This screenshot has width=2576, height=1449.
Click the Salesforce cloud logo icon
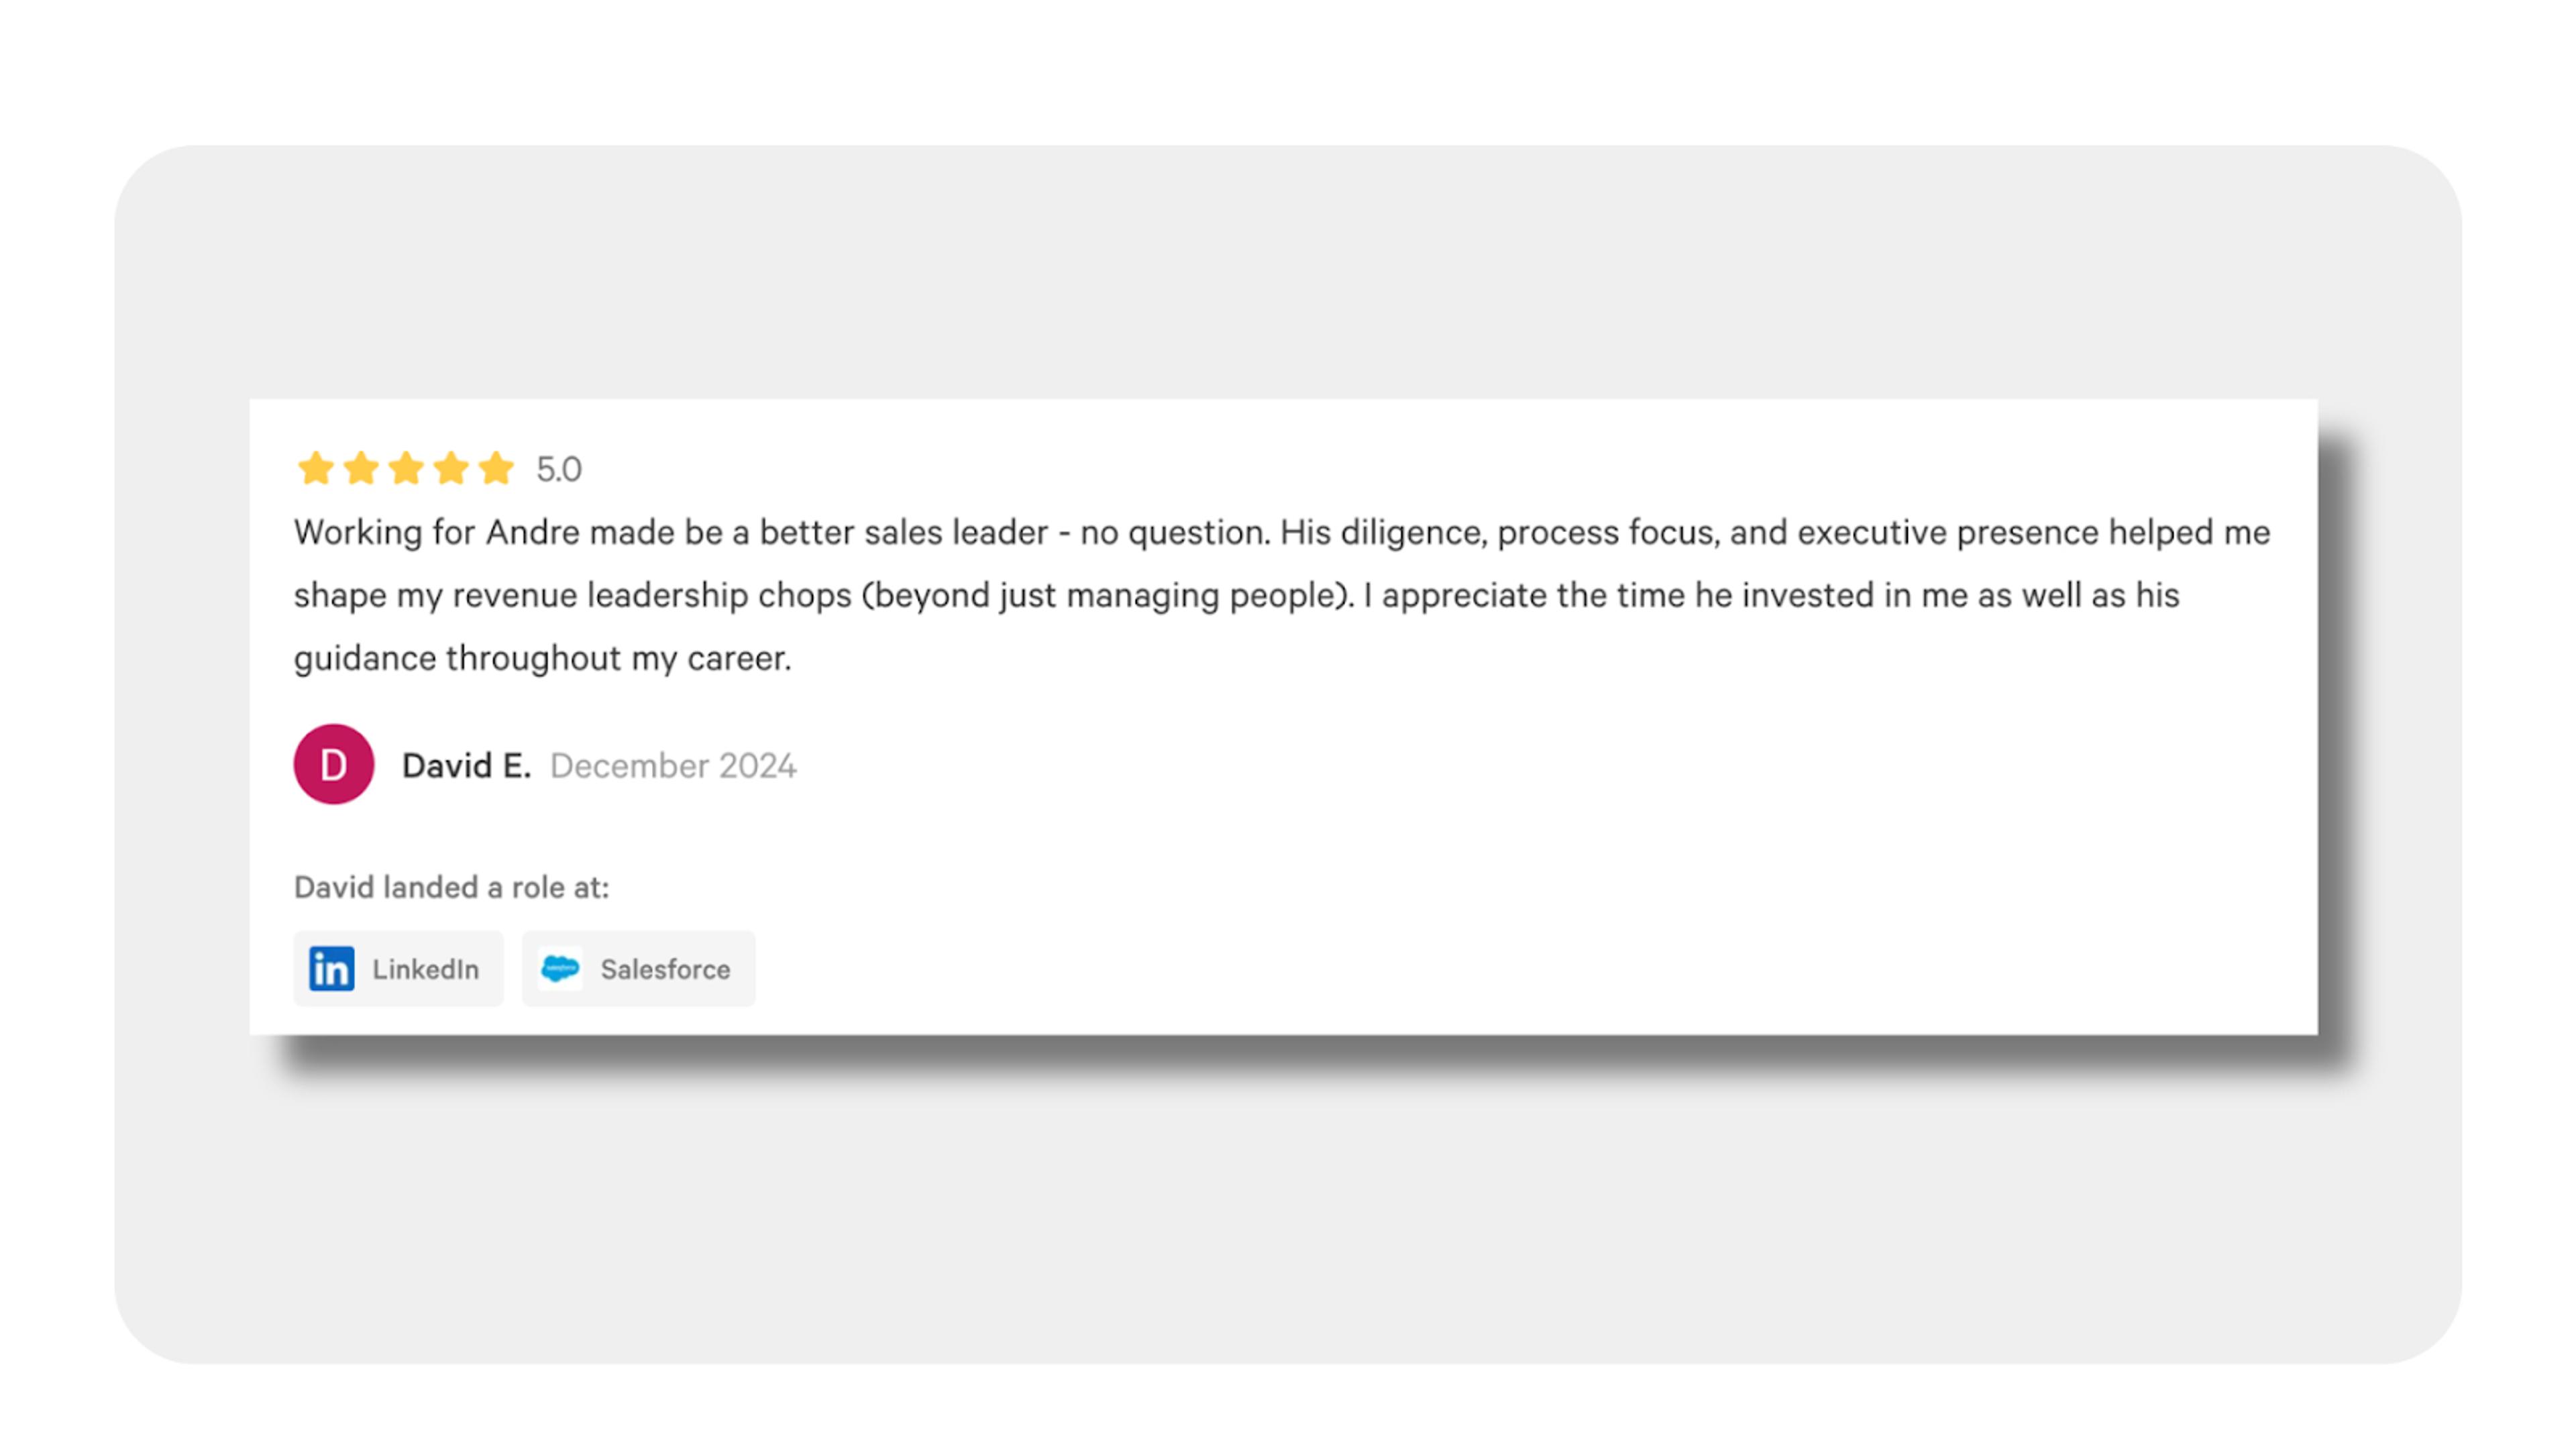[x=560, y=968]
